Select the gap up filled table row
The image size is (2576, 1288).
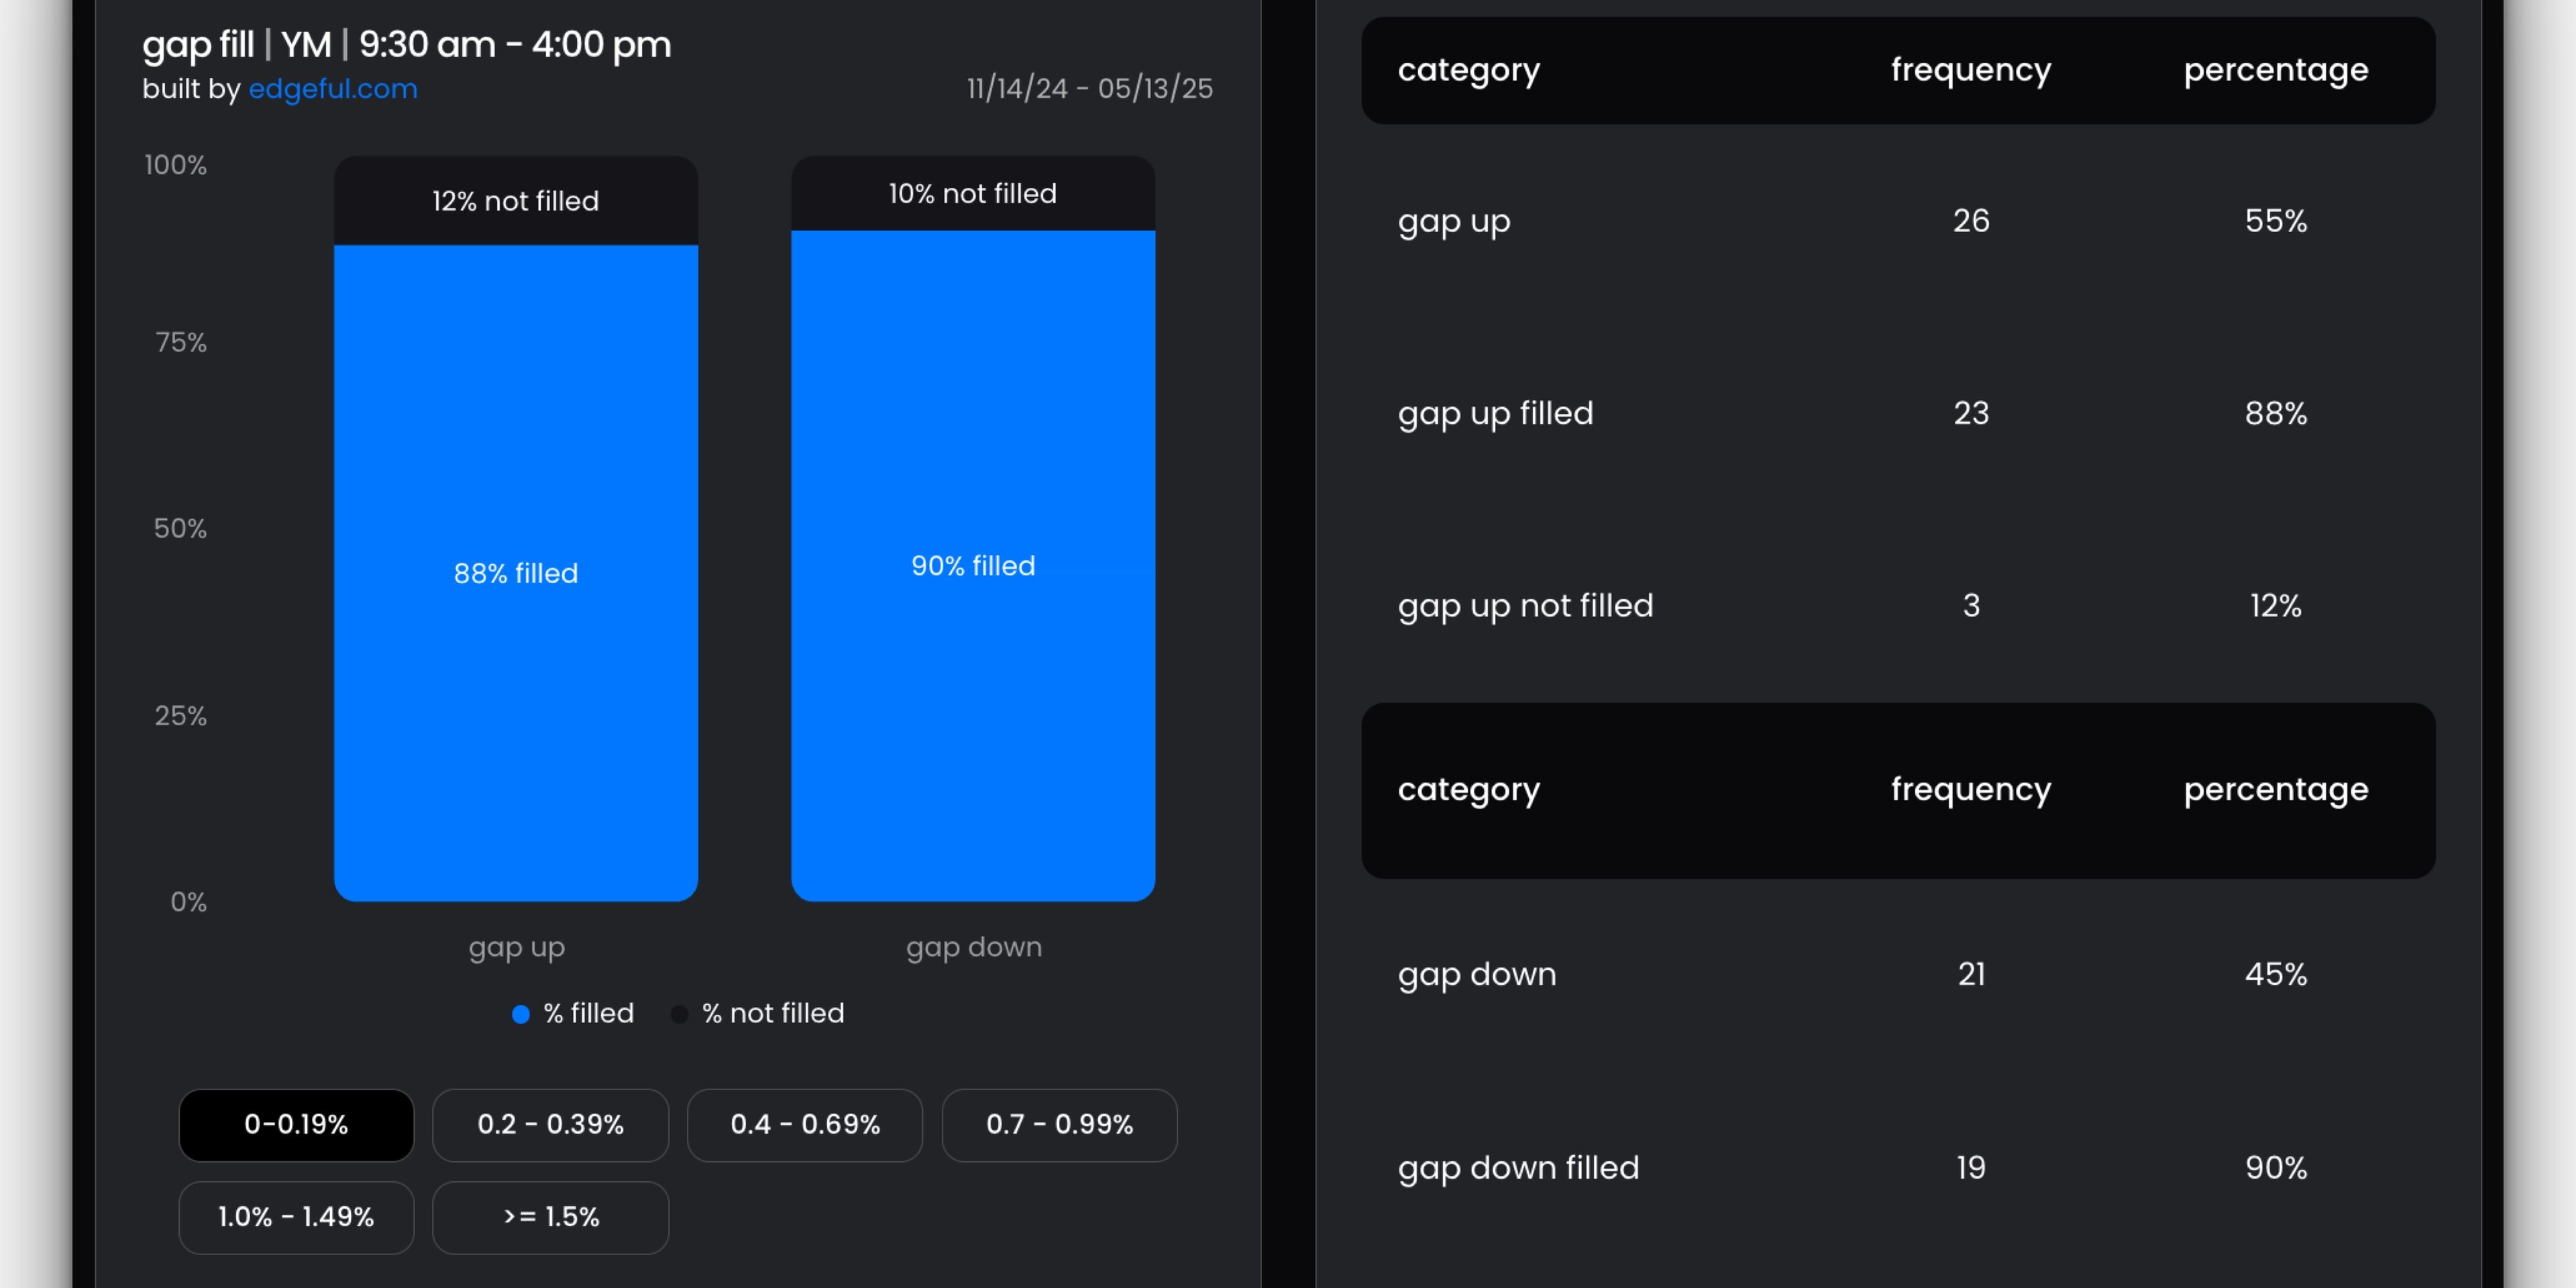[x=1897, y=413]
